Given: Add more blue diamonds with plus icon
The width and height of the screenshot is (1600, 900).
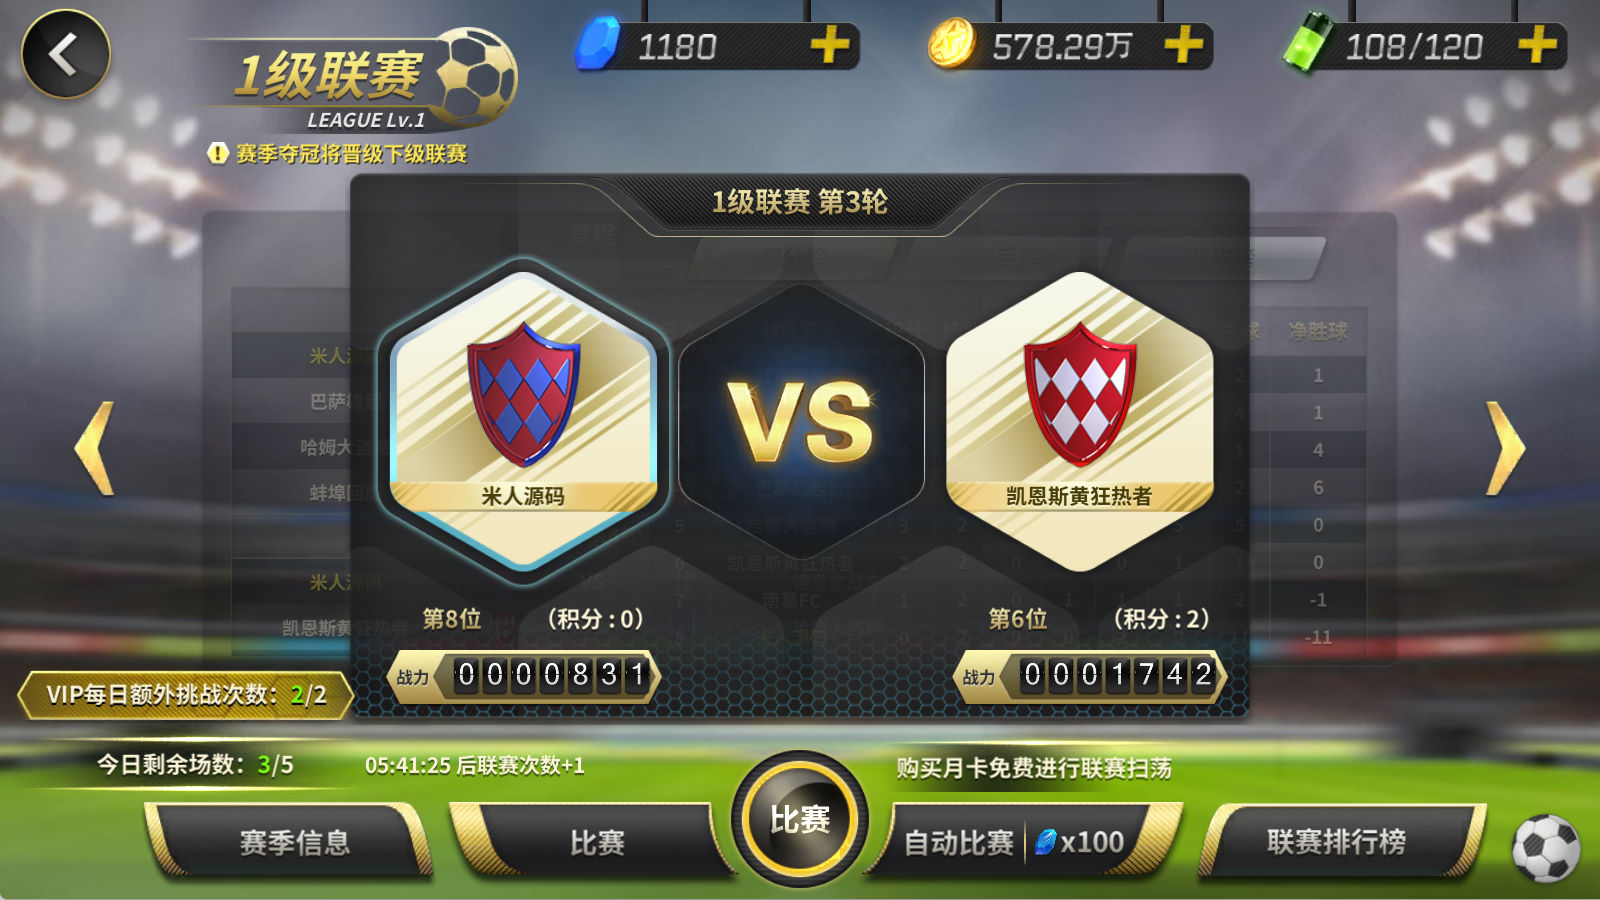Looking at the screenshot, I should coord(829,45).
